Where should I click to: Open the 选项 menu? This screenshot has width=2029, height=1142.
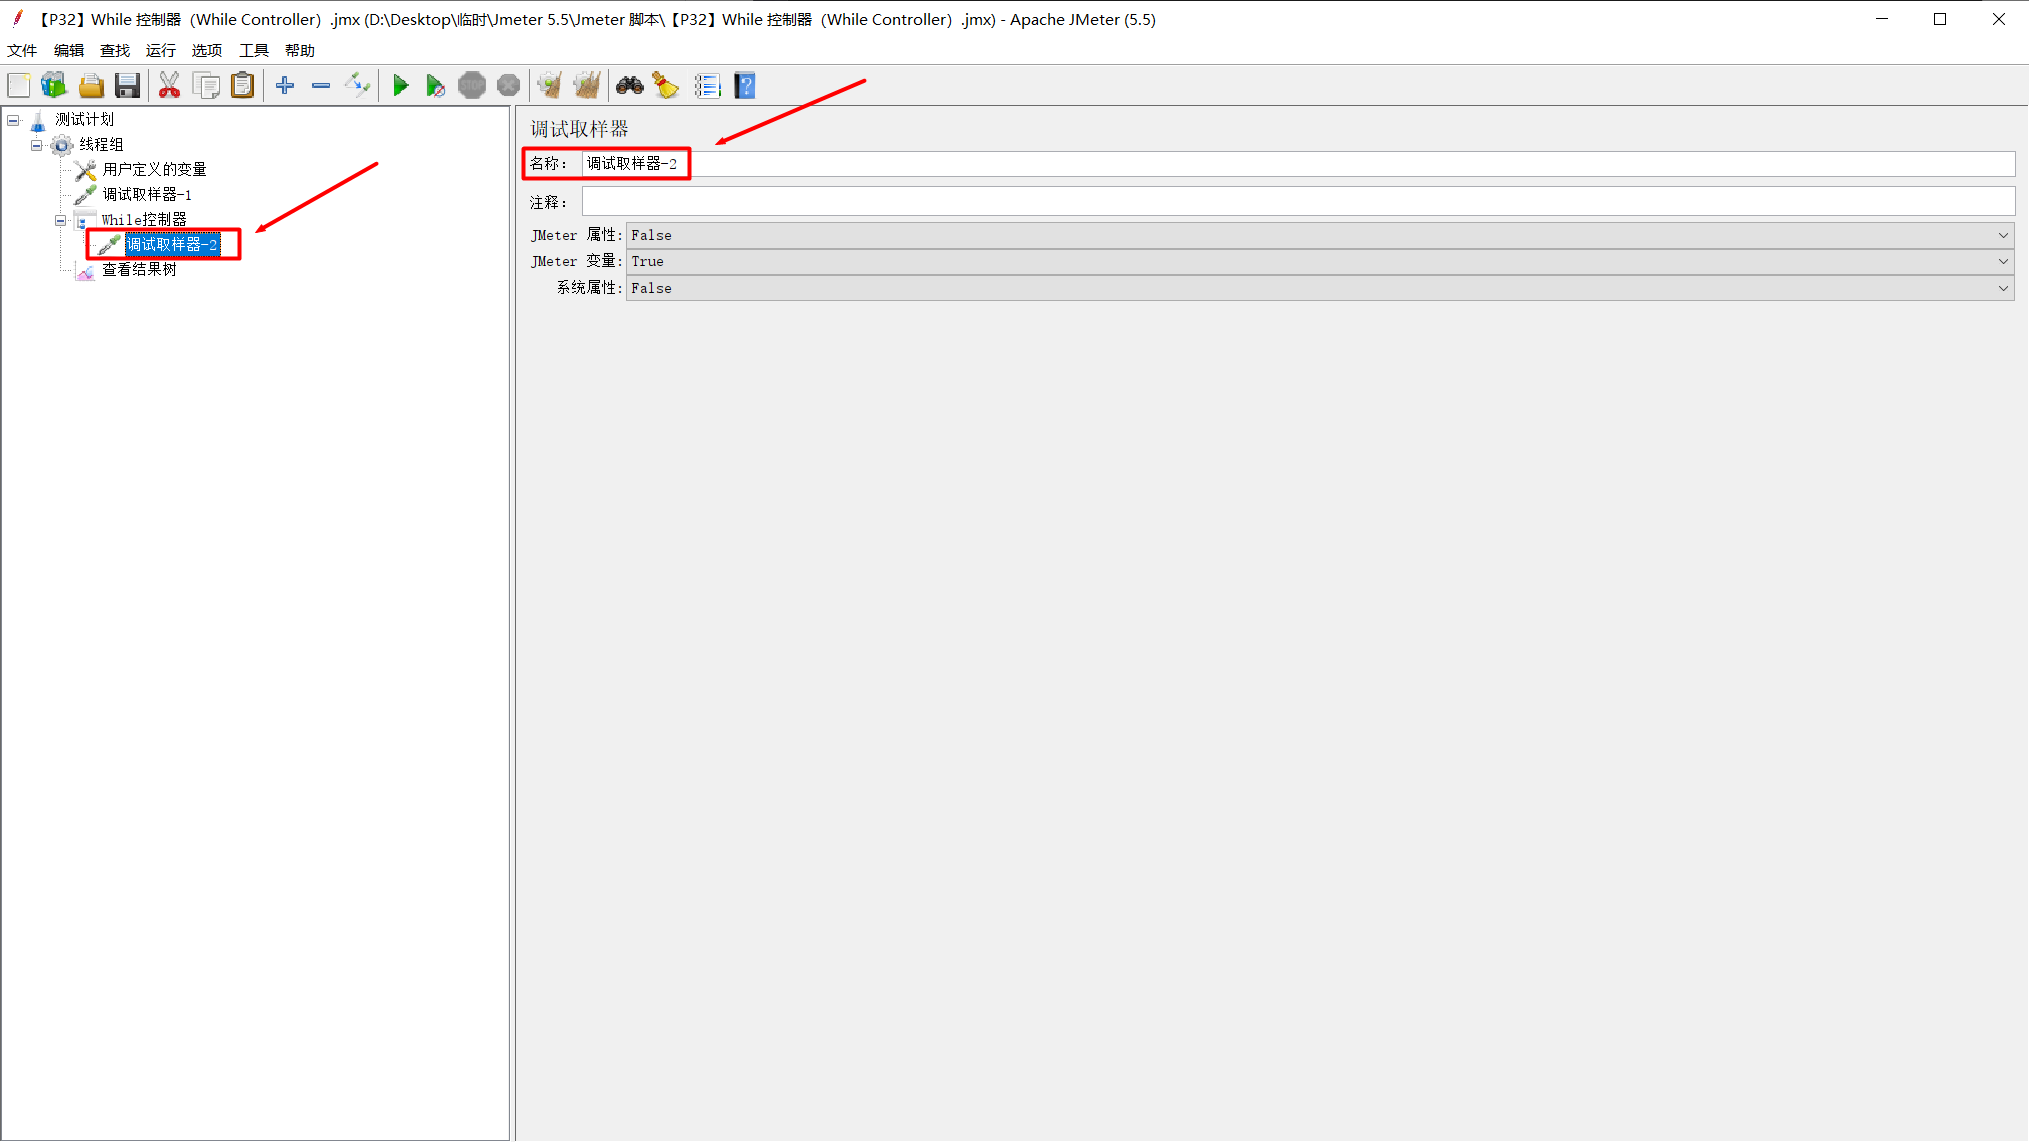point(206,50)
